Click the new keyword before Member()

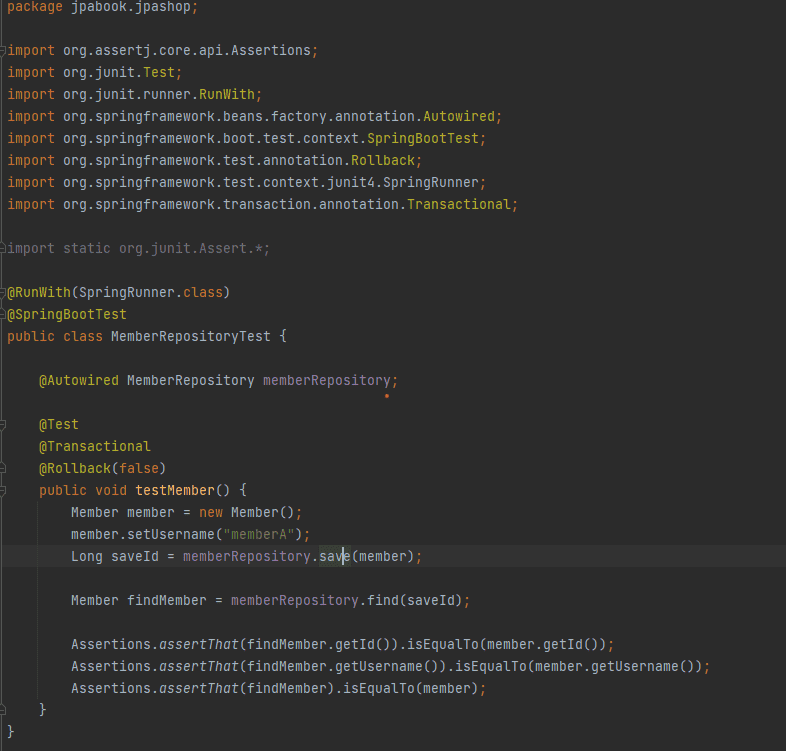[x=211, y=513]
